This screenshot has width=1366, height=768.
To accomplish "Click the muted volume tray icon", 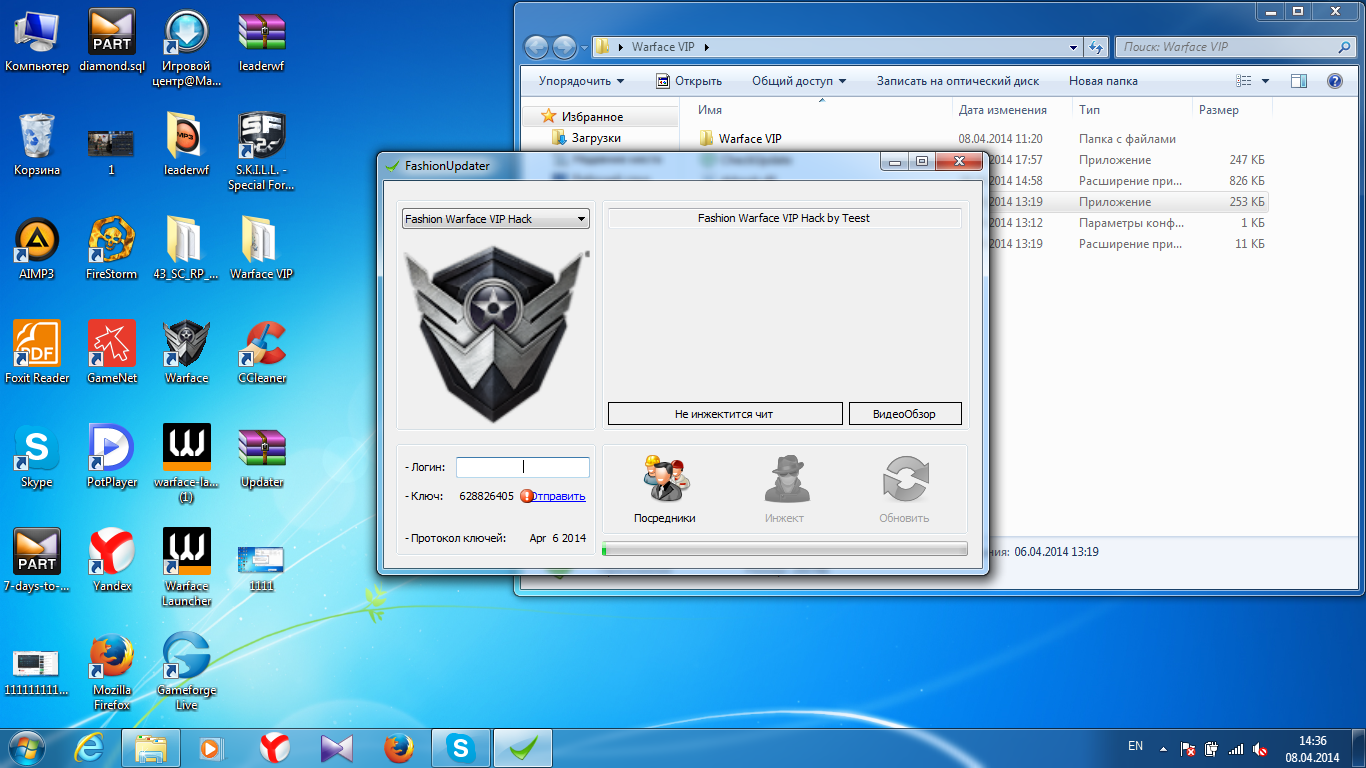I will (x=1260, y=747).
